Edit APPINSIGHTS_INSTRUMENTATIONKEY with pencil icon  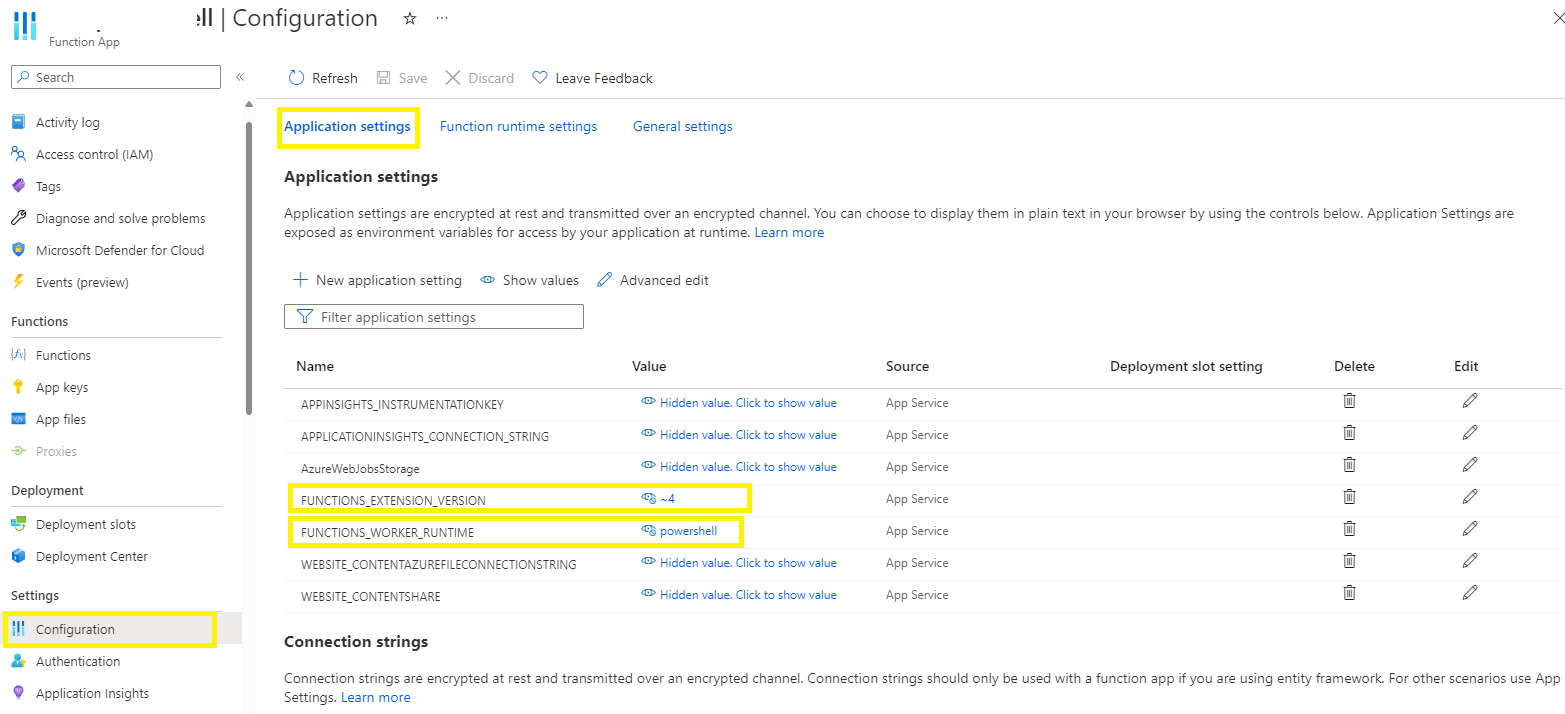[x=1469, y=401]
